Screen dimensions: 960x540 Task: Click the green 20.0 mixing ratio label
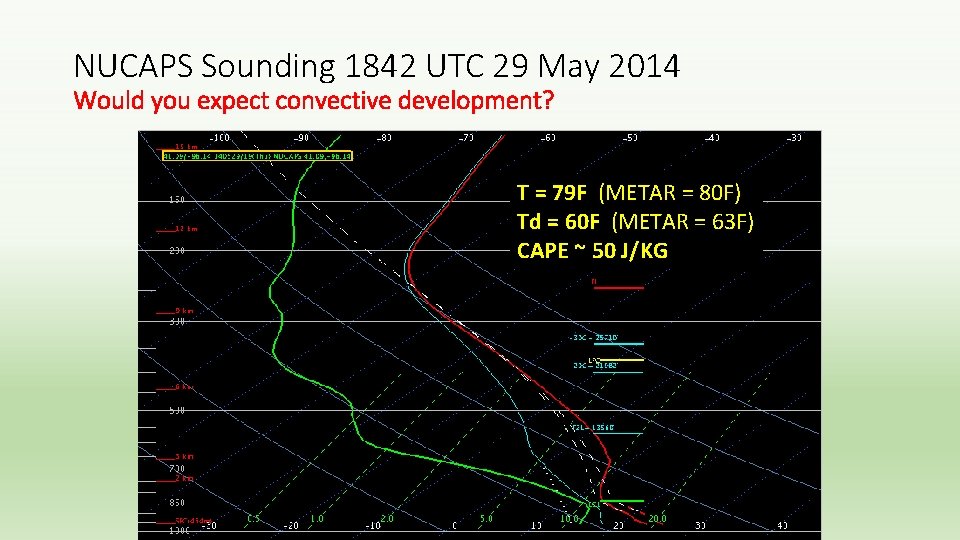point(657,519)
